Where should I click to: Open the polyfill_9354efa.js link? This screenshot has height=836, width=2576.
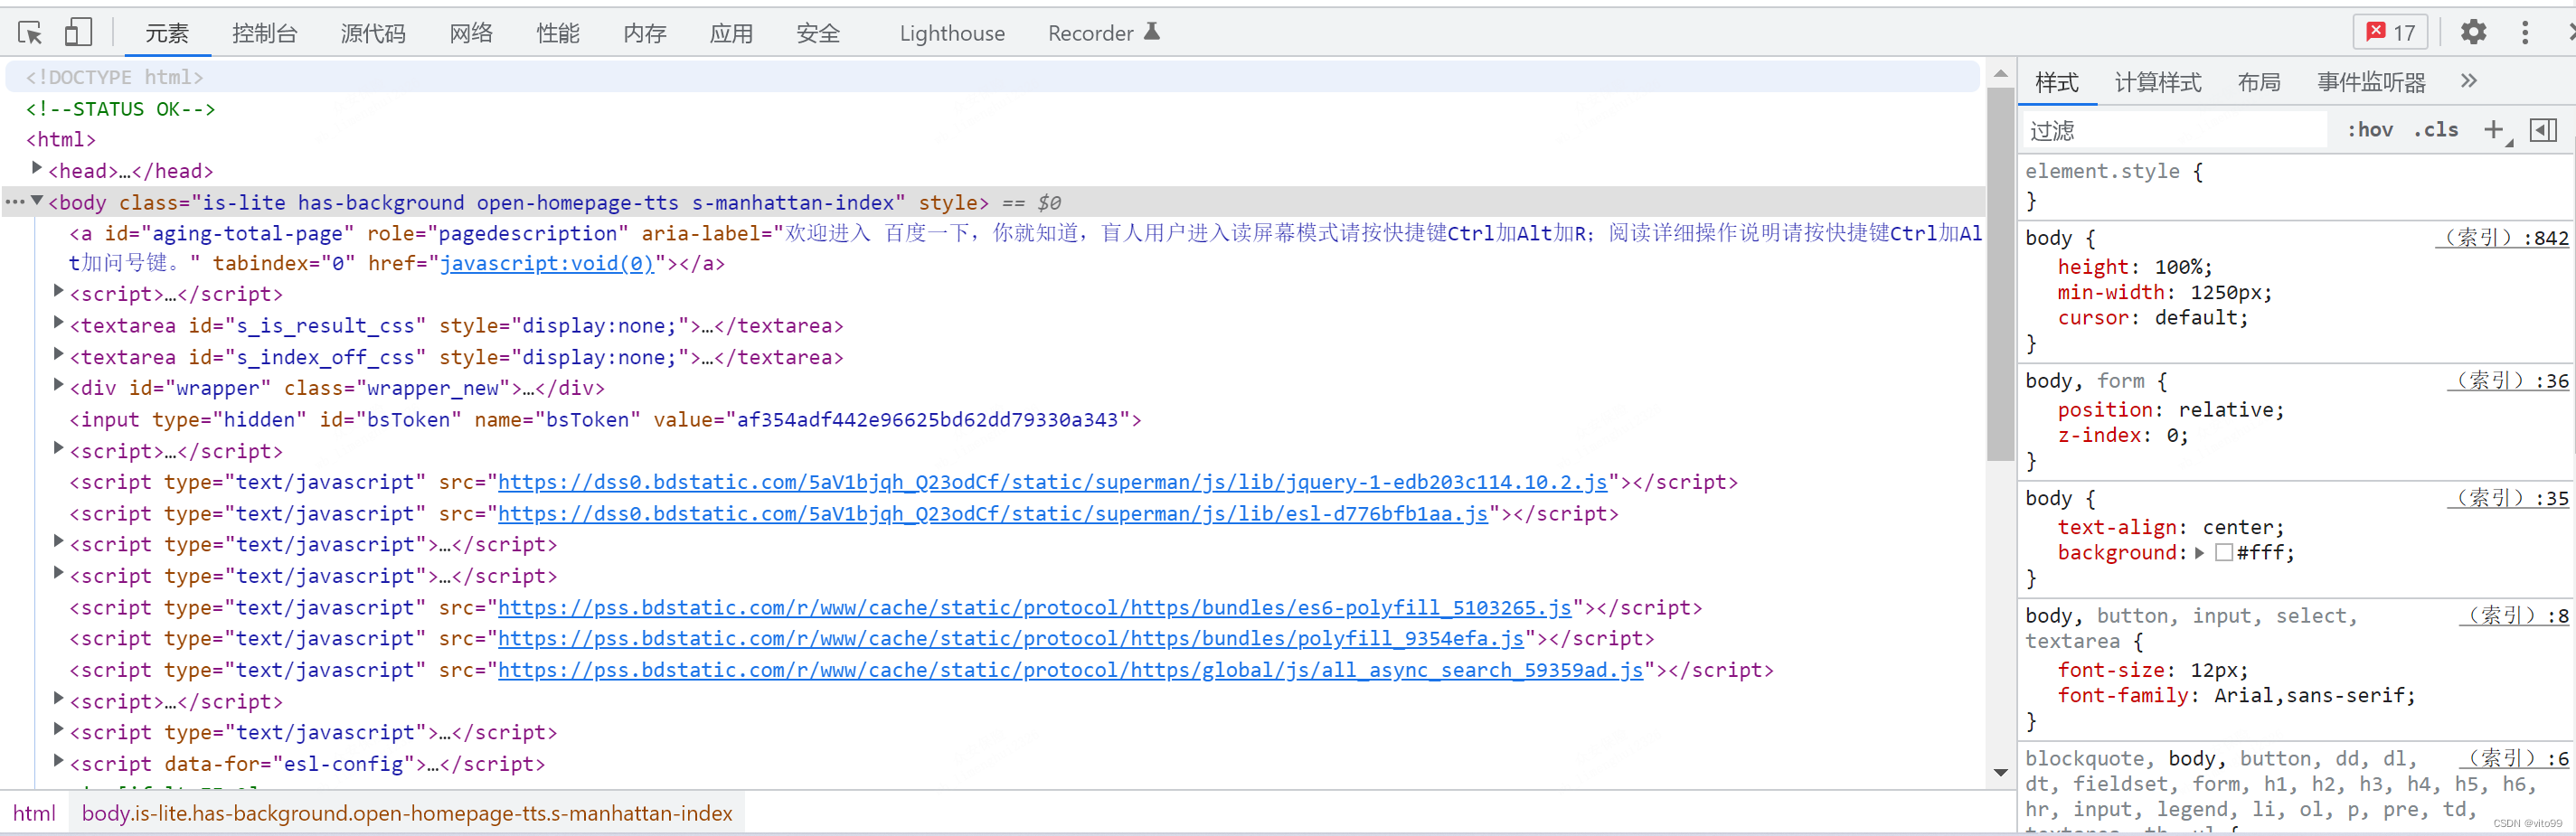click(1011, 639)
